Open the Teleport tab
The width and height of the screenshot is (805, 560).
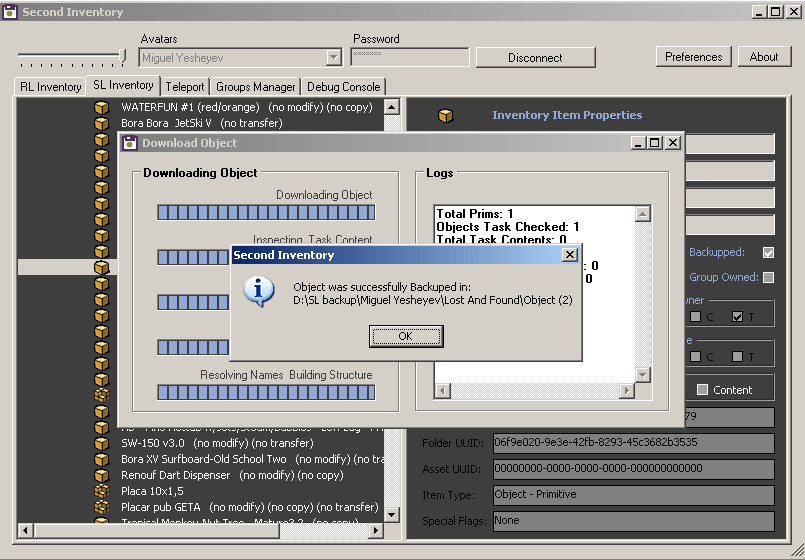[x=185, y=87]
